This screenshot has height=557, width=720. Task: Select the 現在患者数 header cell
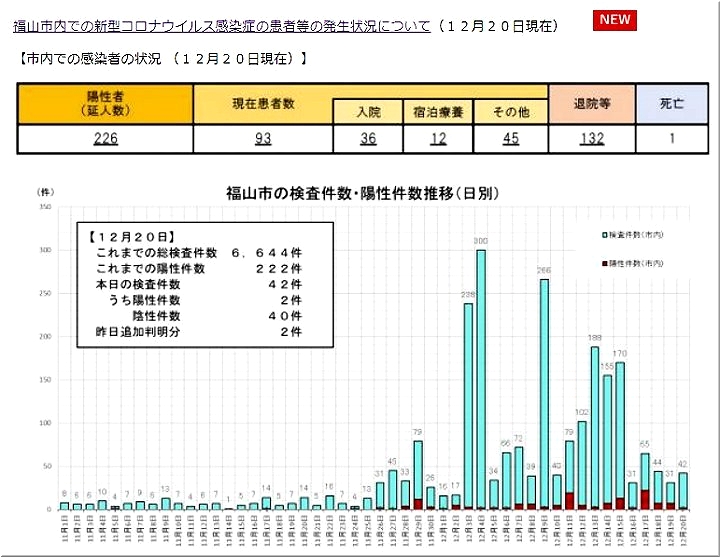[262, 104]
